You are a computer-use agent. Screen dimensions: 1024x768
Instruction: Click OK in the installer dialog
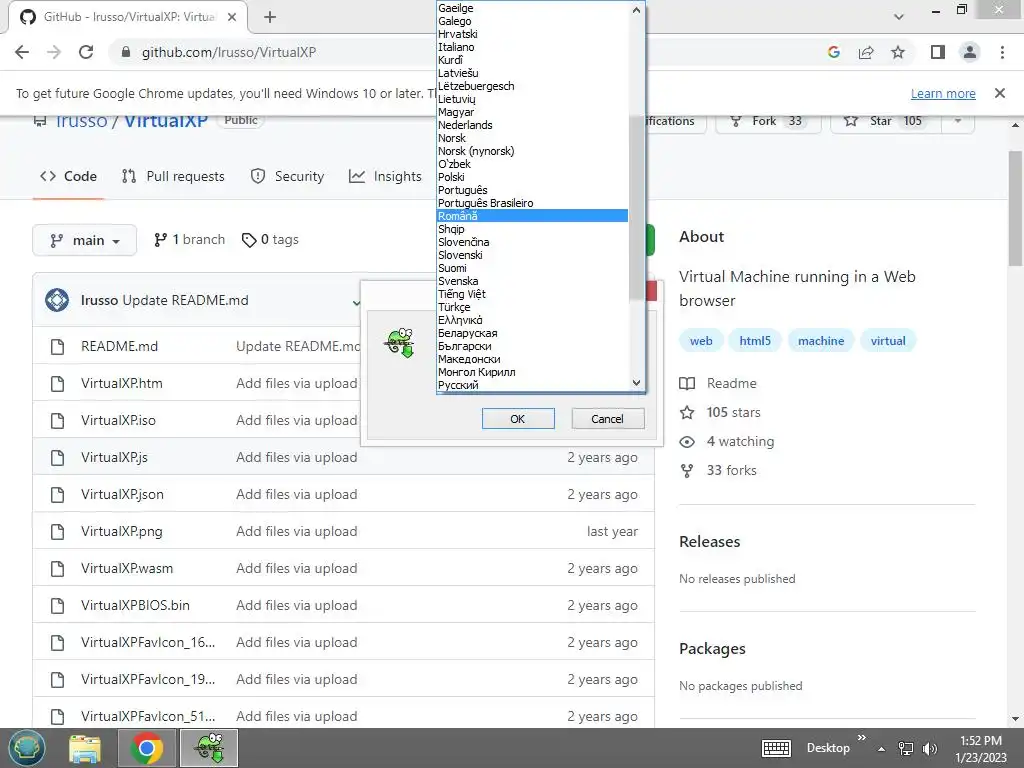518,419
